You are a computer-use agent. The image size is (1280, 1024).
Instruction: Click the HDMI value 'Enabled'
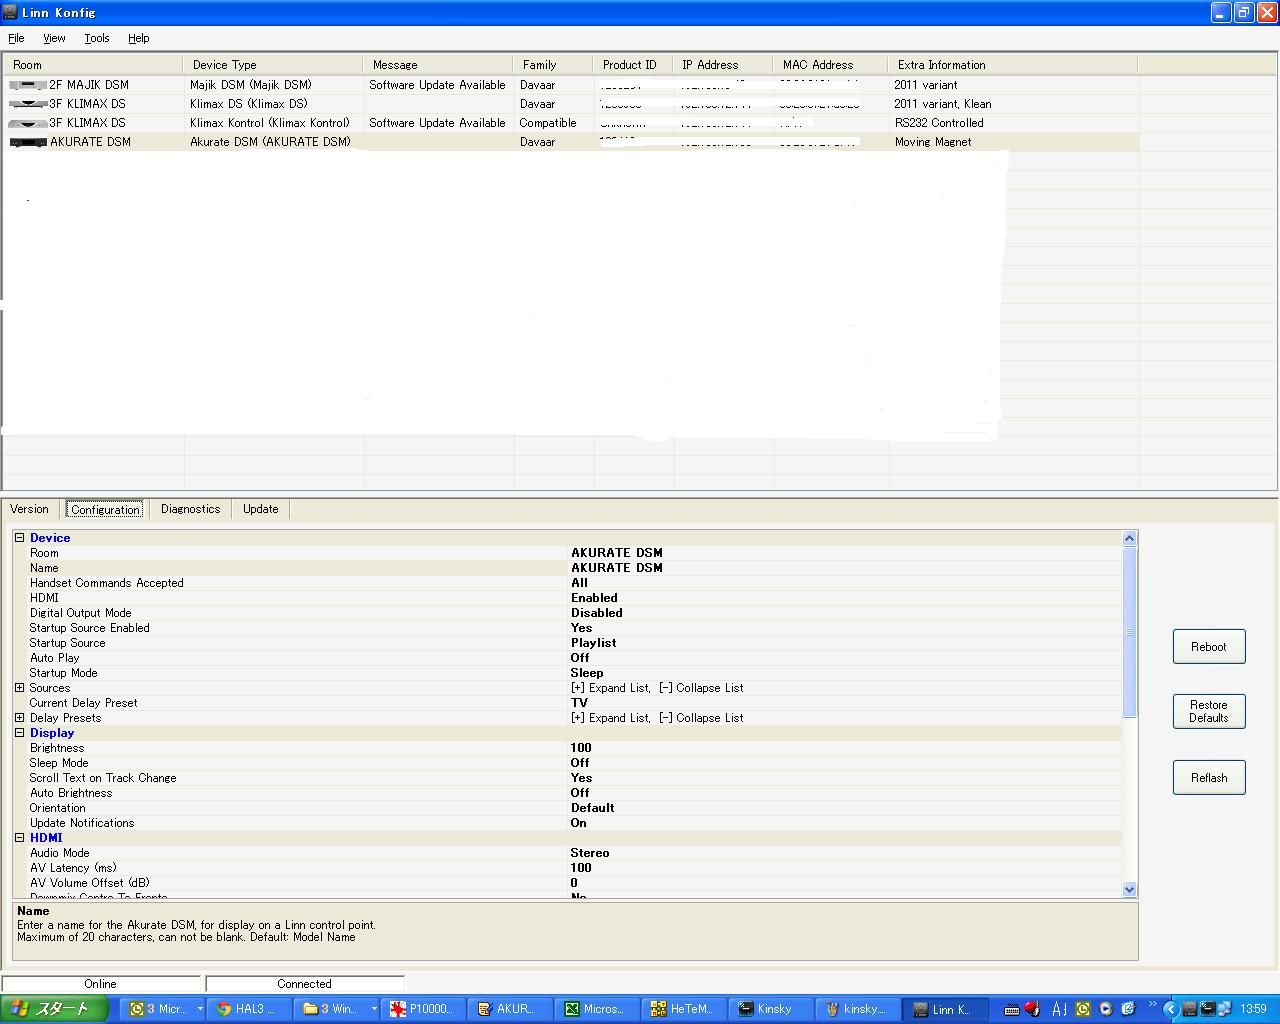click(x=594, y=598)
